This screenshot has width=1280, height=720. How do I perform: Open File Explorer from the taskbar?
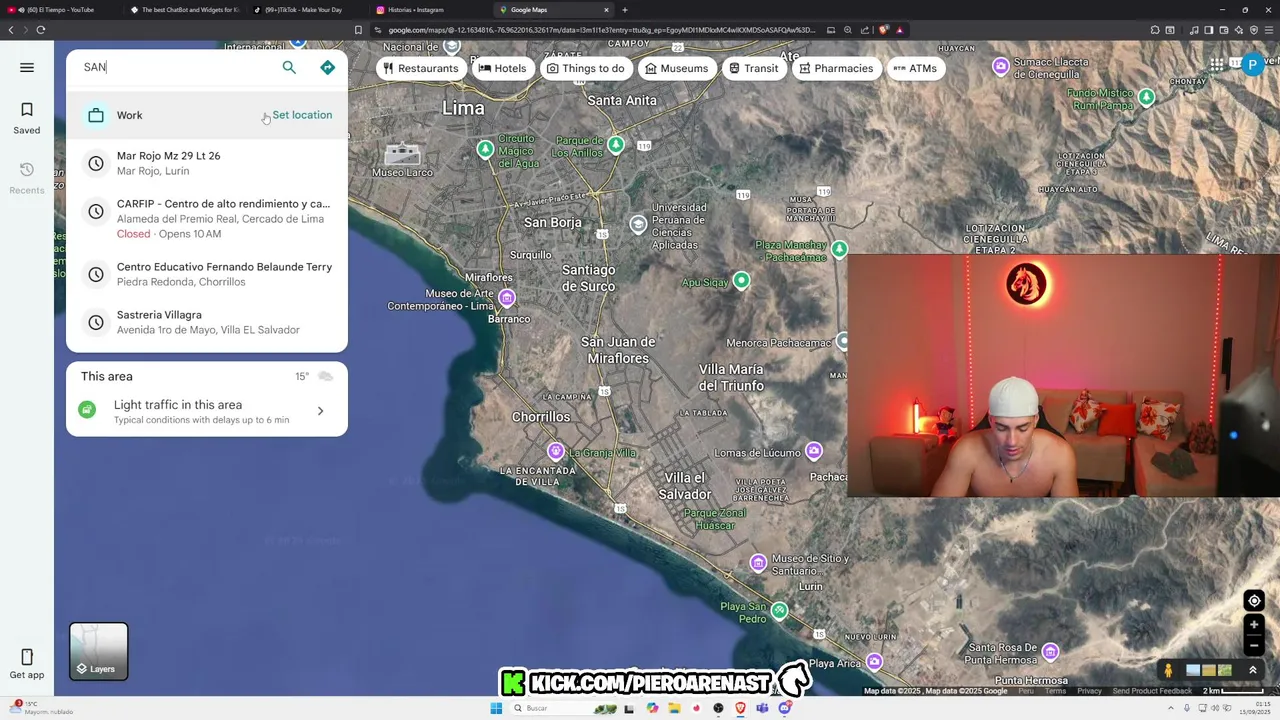click(x=674, y=708)
